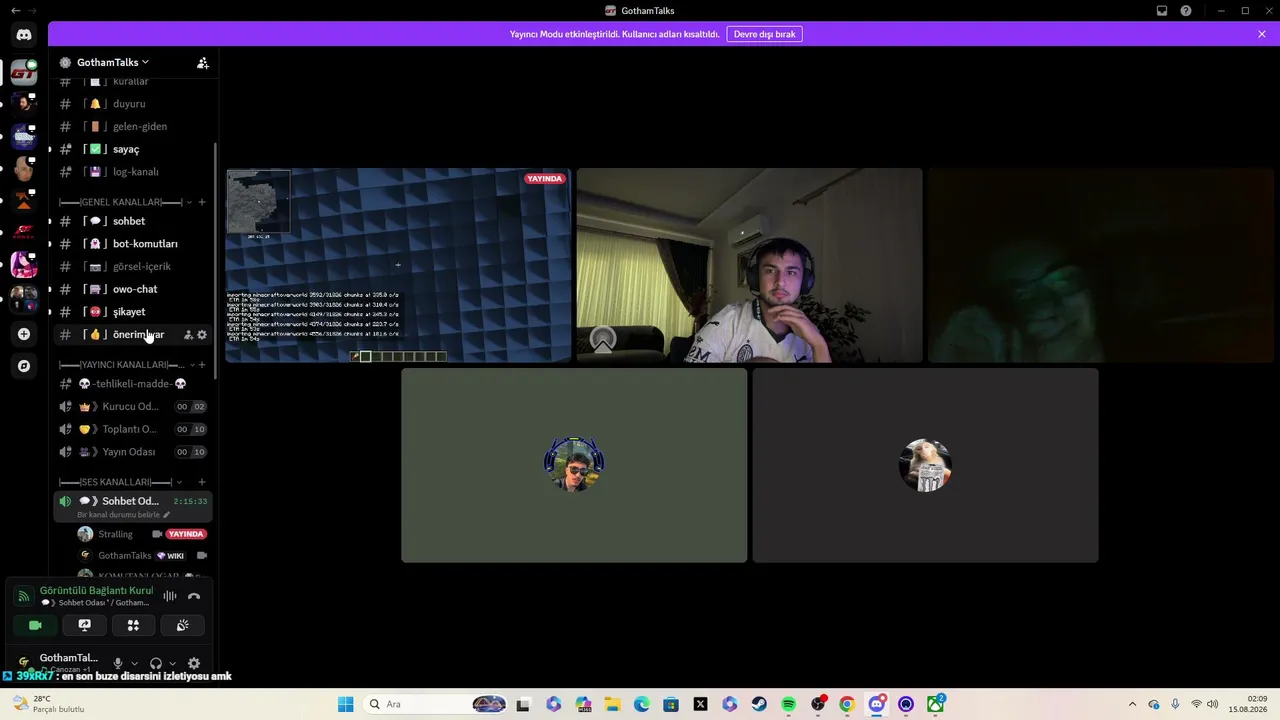1280x720 pixels.
Task: Show hidden system tray icons
Action: (1132, 704)
